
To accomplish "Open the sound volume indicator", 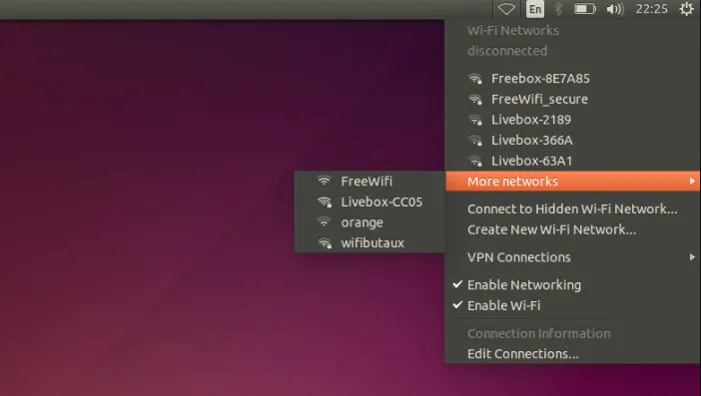I will coord(615,9).
